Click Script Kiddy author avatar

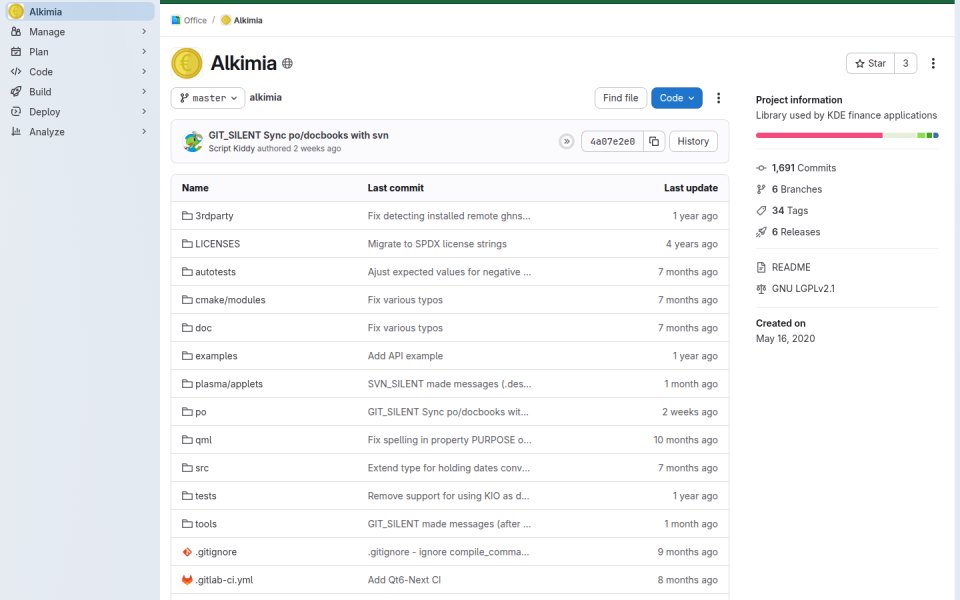pos(193,141)
